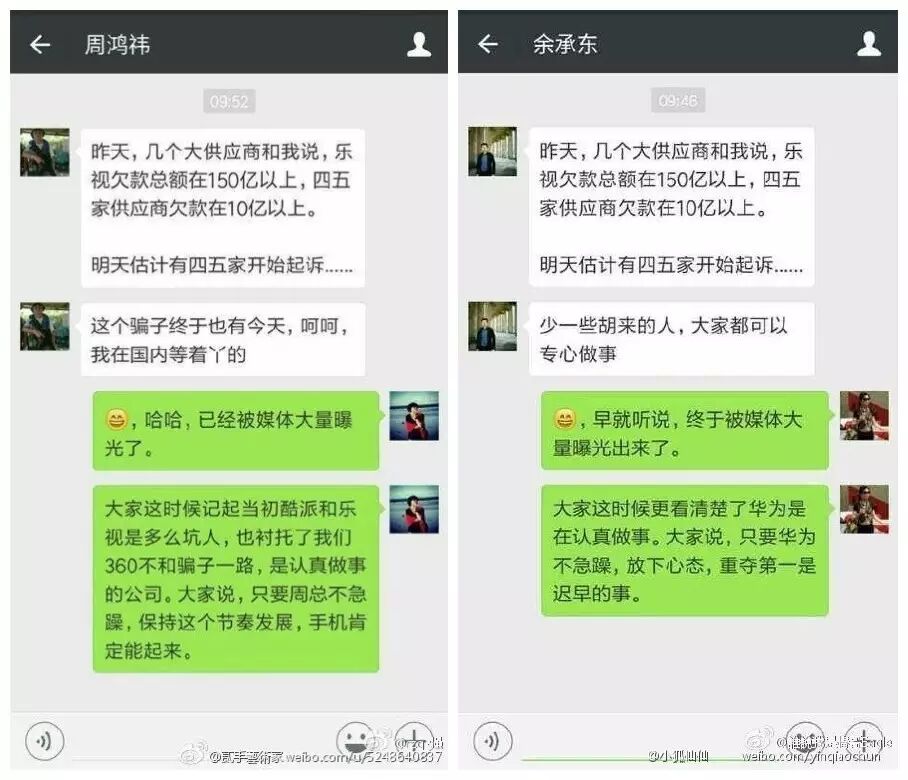
Task: Tap 09:52 timestamp in left chat
Action: pos(229,101)
